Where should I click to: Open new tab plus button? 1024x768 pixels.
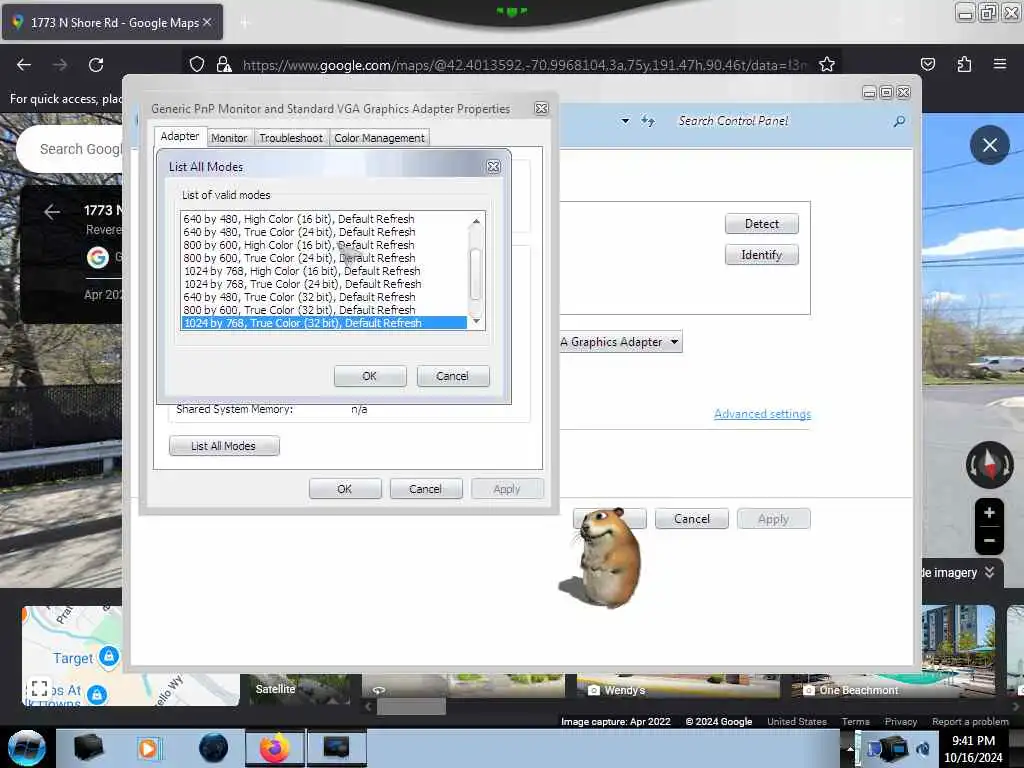(245, 23)
